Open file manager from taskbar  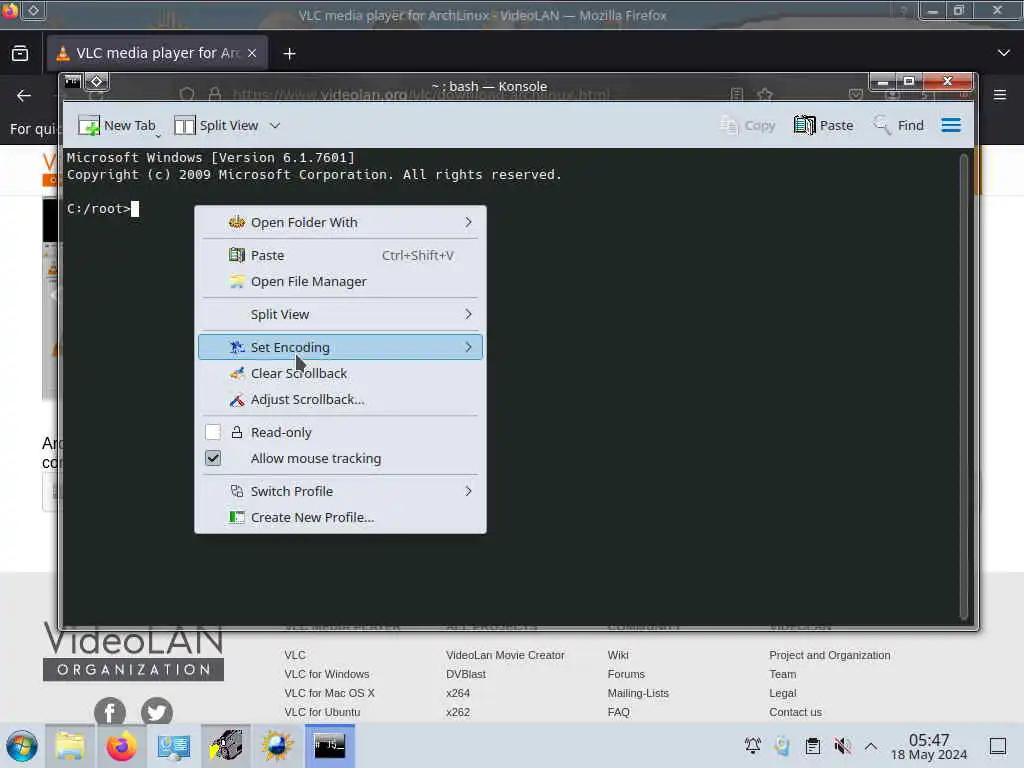[70, 746]
